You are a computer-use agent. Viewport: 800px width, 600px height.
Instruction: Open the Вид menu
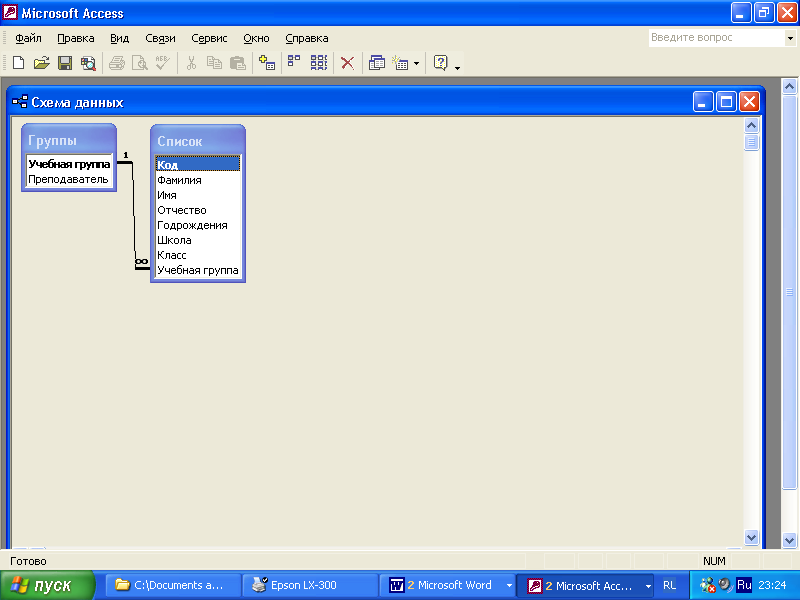click(119, 38)
